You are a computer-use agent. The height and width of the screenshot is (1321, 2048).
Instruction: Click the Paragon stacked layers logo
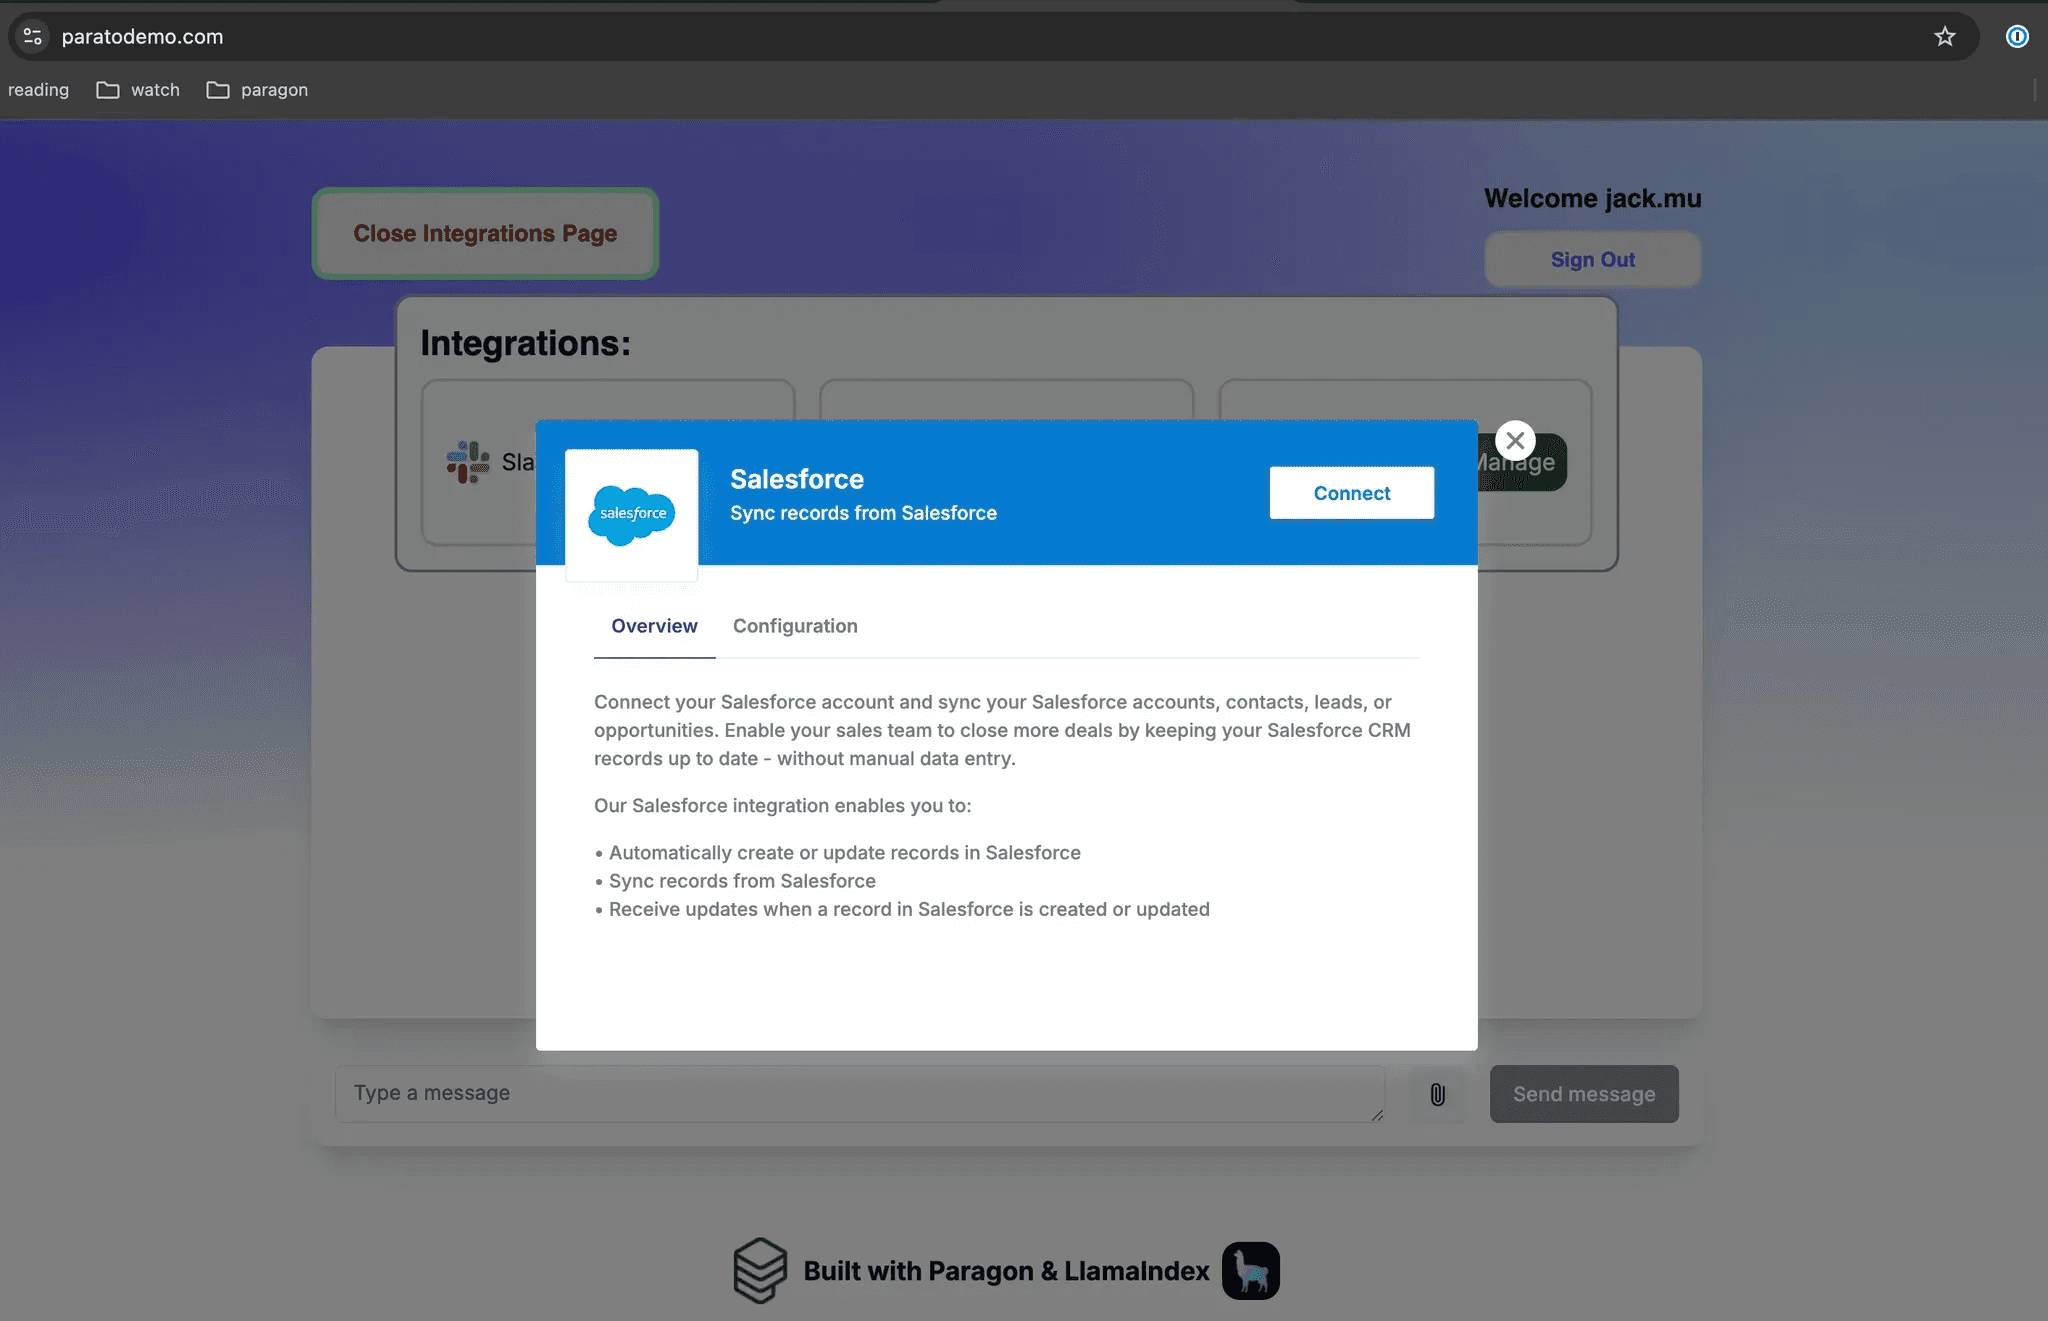click(x=760, y=1270)
